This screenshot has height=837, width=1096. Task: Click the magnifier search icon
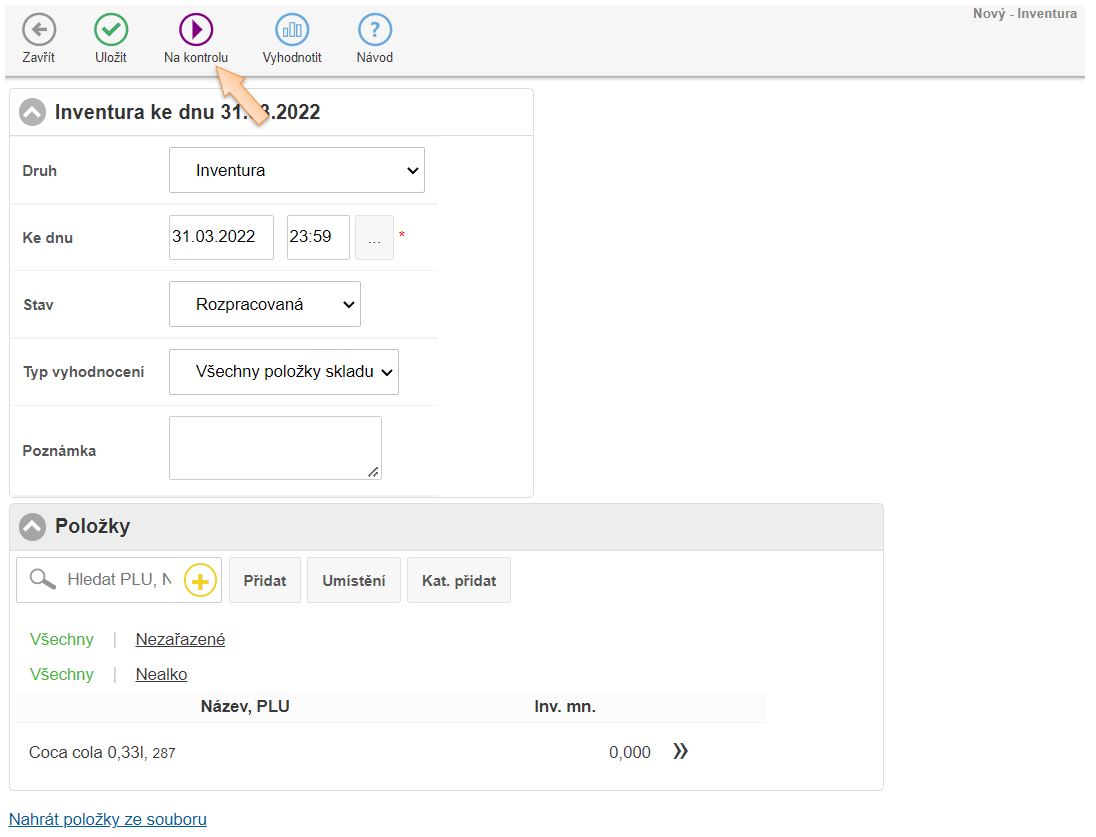(42, 579)
